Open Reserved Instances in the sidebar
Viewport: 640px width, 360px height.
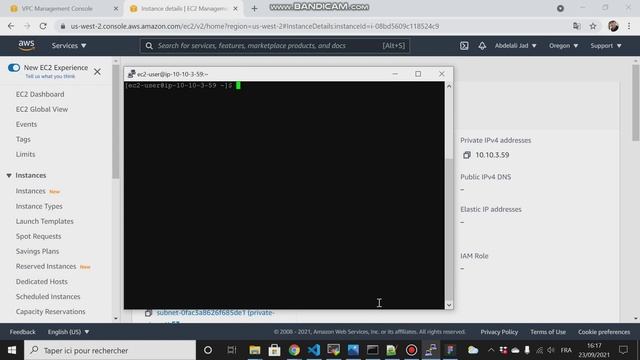[46, 267]
